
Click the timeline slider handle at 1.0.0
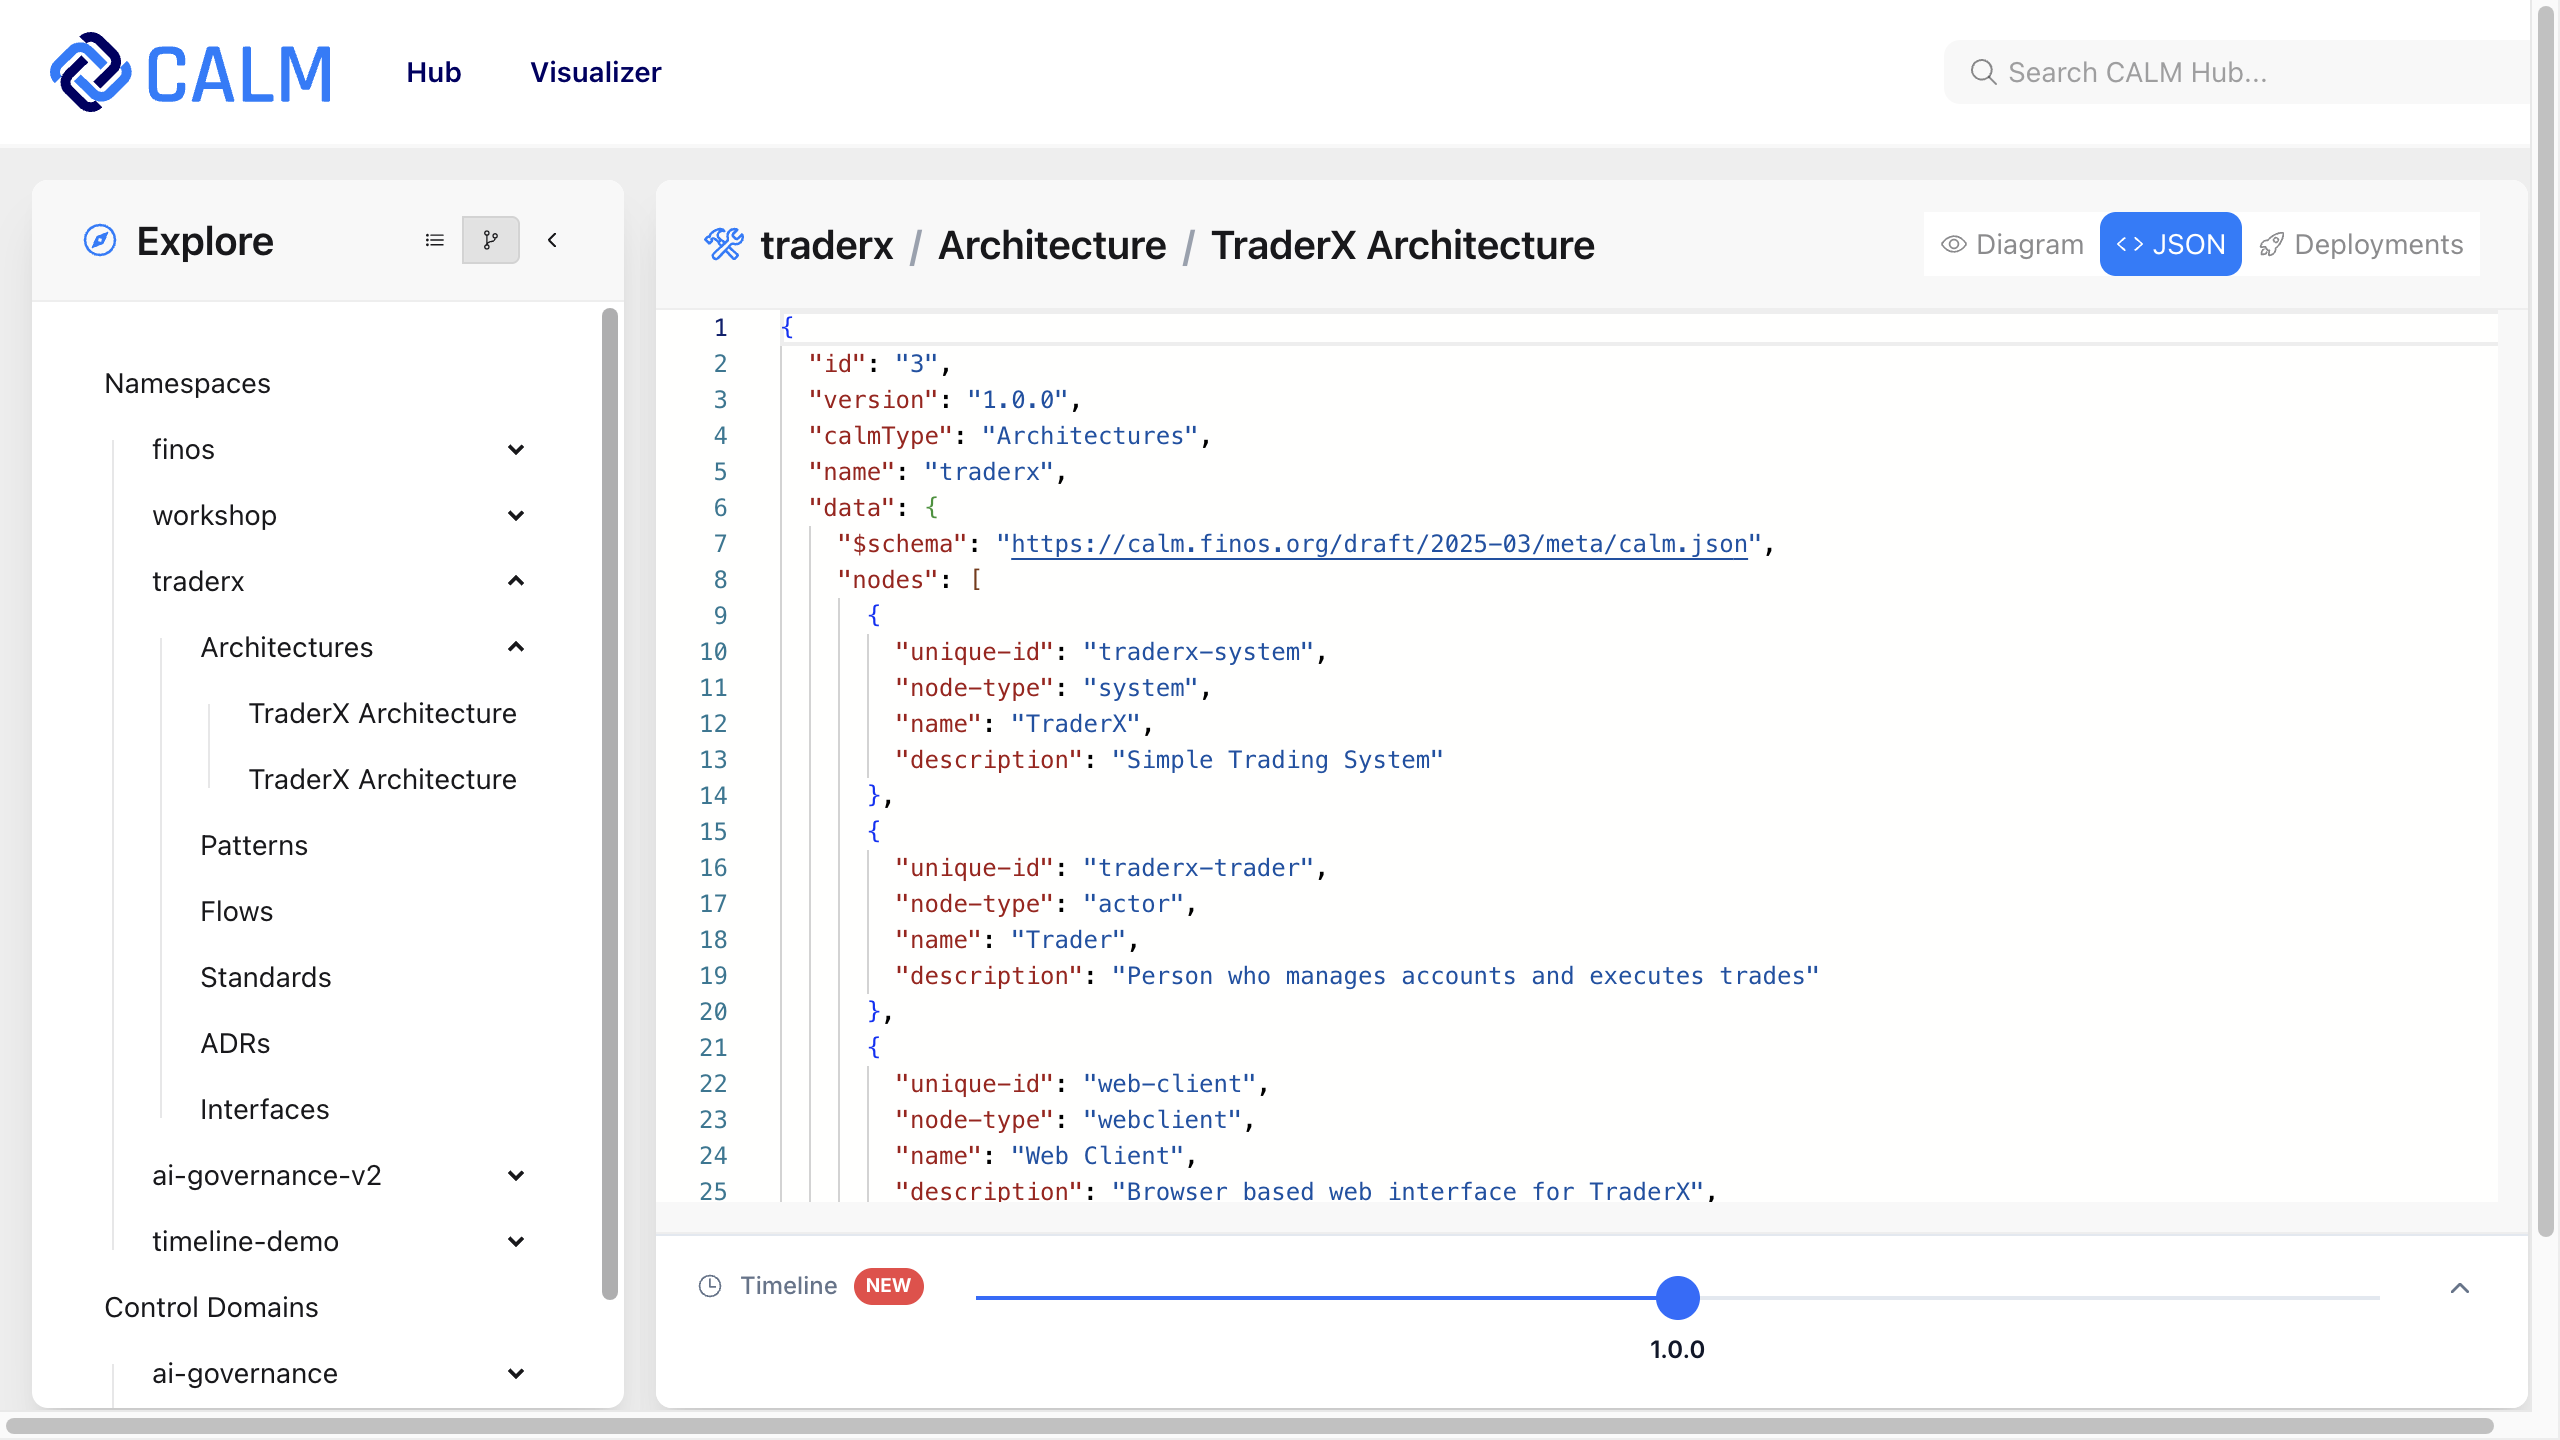(x=1678, y=1298)
